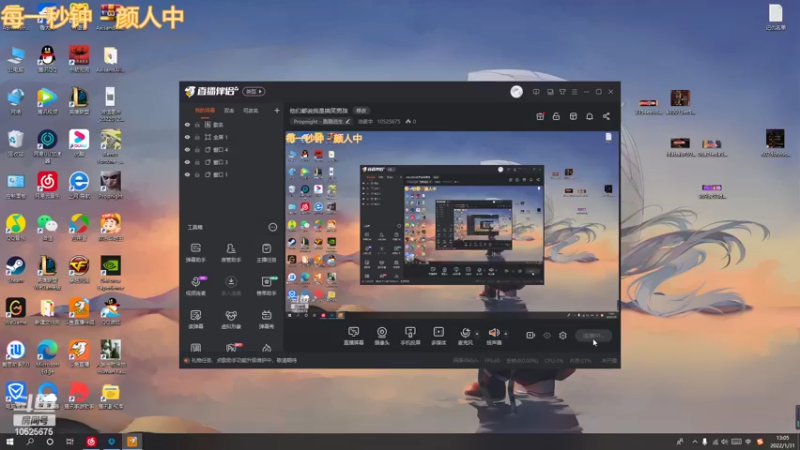Toggle the preview eye icon near gear
The width and height of the screenshot is (800, 450).
tap(547, 335)
